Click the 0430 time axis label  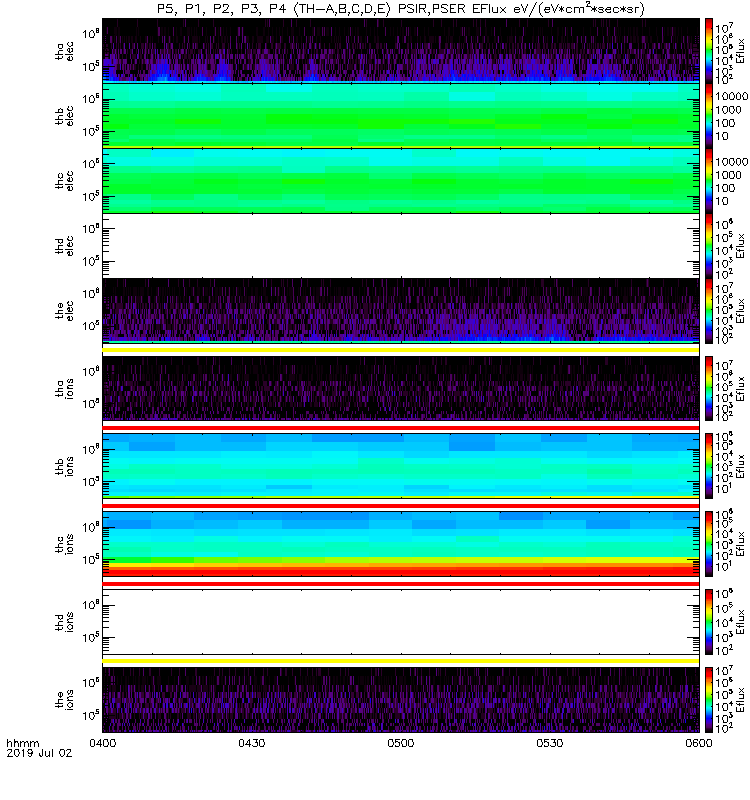pos(252,743)
